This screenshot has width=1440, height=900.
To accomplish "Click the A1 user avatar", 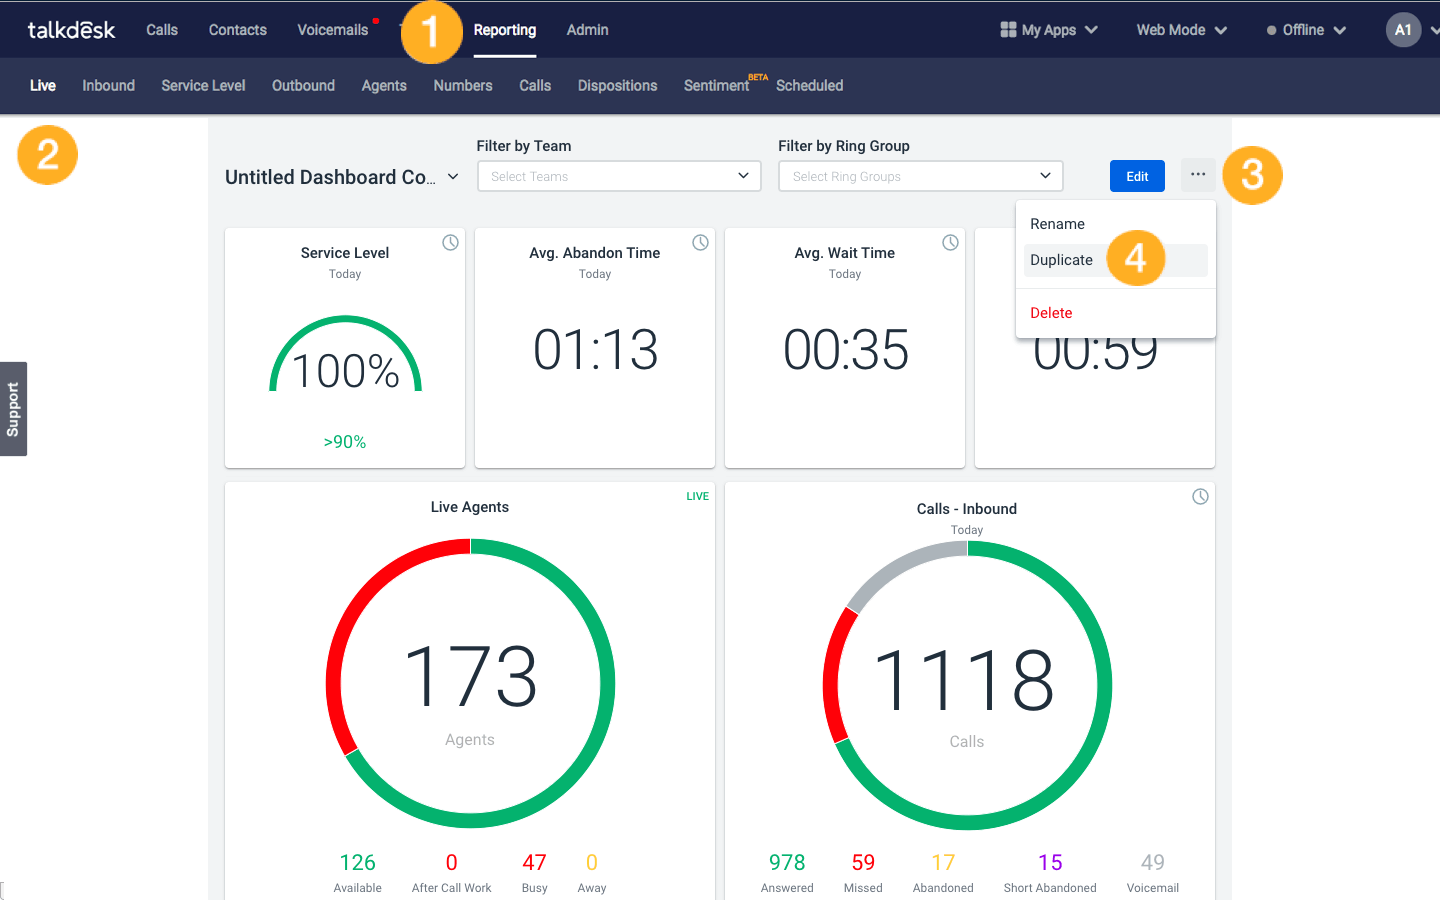I will [x=1403, y=30].
